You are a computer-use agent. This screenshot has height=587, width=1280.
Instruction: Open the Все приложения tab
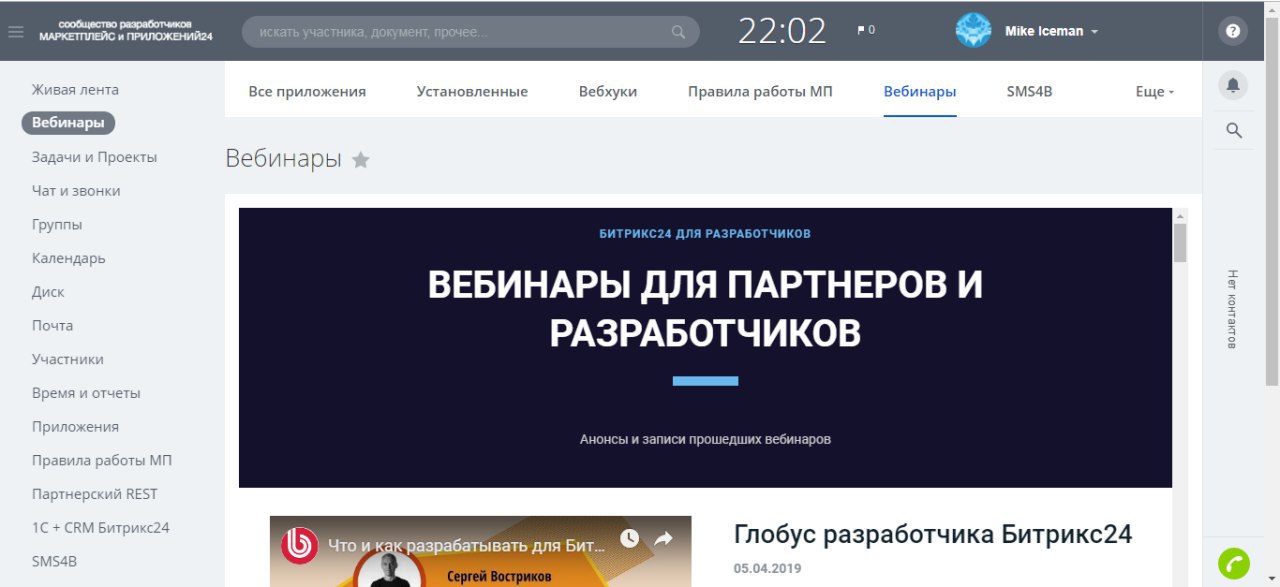[x=307, y=91]
